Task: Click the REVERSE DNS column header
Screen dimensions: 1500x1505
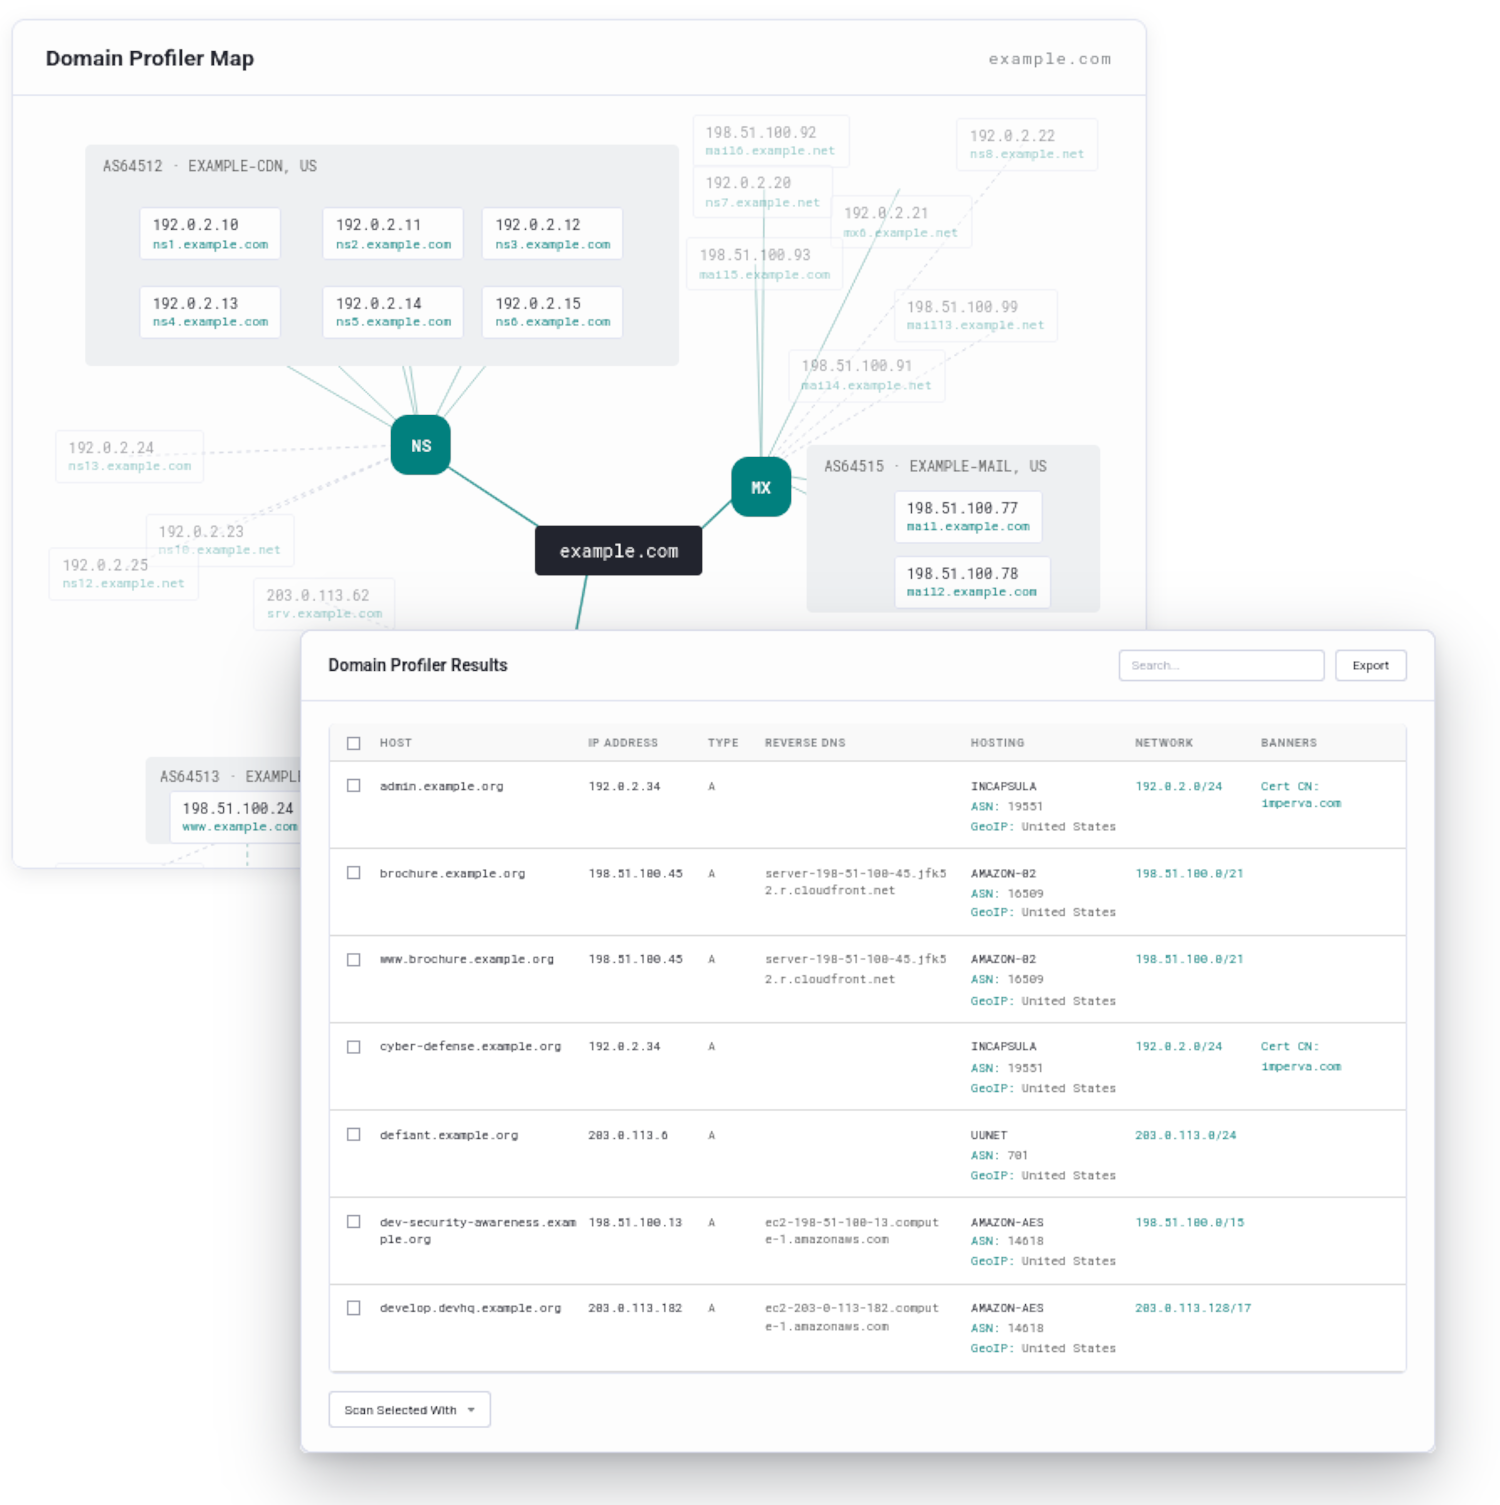Action: click(805, 743)
